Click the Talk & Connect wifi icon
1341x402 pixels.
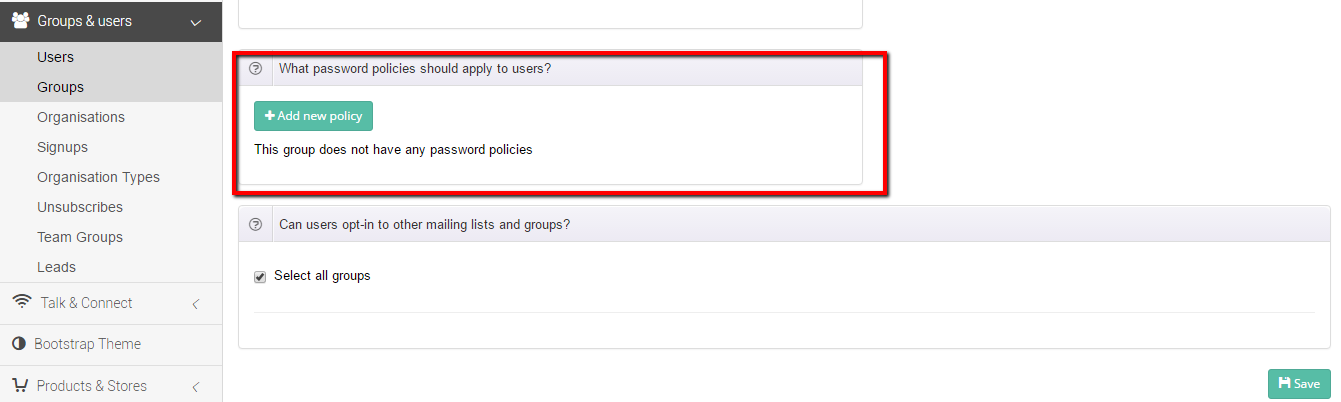21,303
